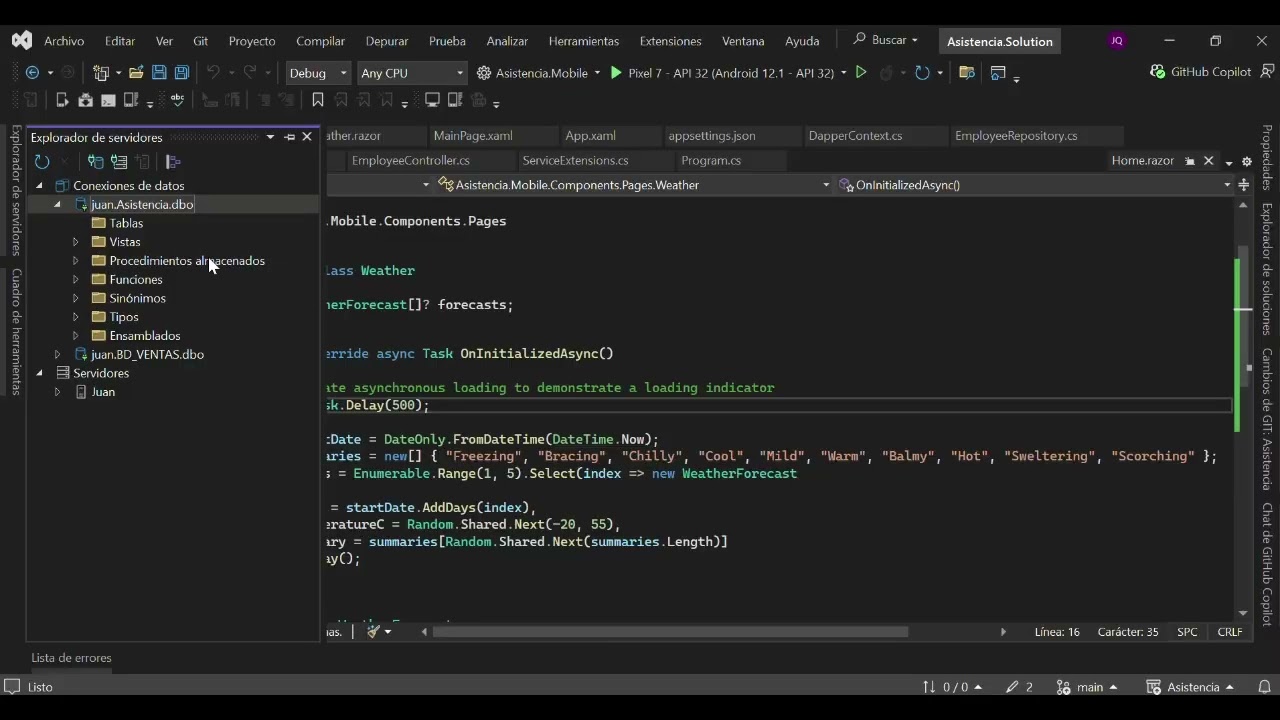Viewport: 1280px width, 720px height.
Task: Pin the Explorador de servidores panel
Action: 289,137
